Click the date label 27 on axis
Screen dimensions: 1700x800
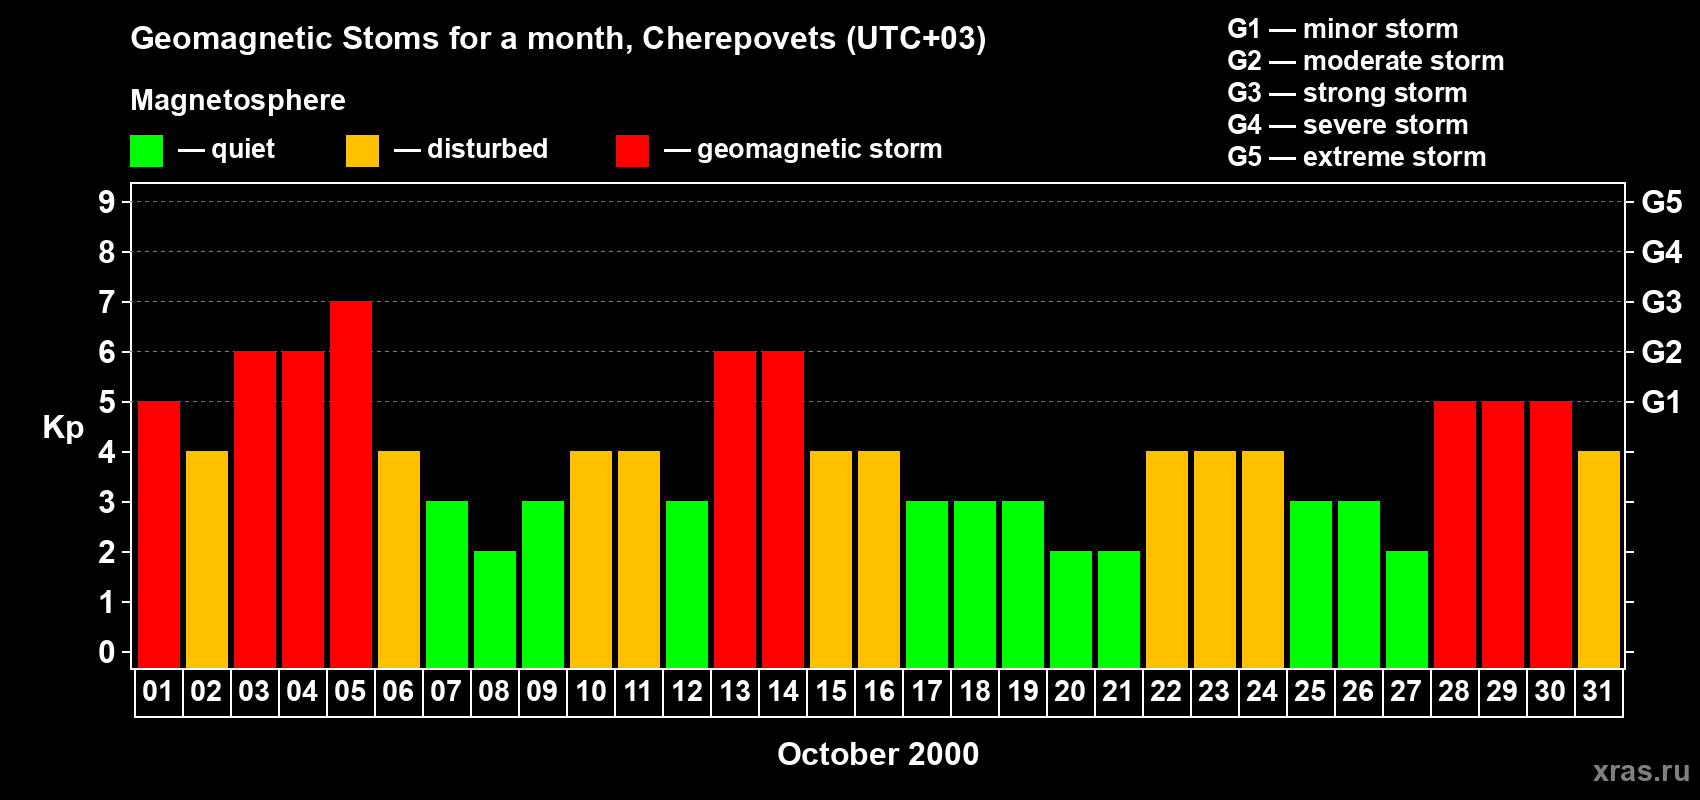tap(1406, 692)
